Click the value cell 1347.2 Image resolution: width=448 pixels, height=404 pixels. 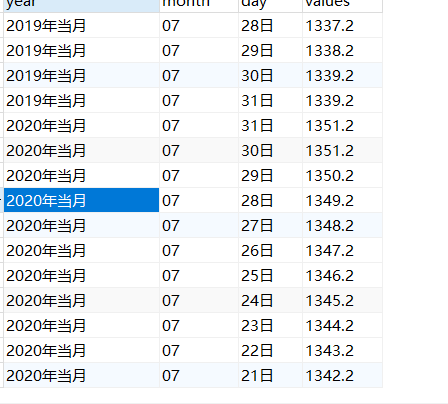click(342, 250)
